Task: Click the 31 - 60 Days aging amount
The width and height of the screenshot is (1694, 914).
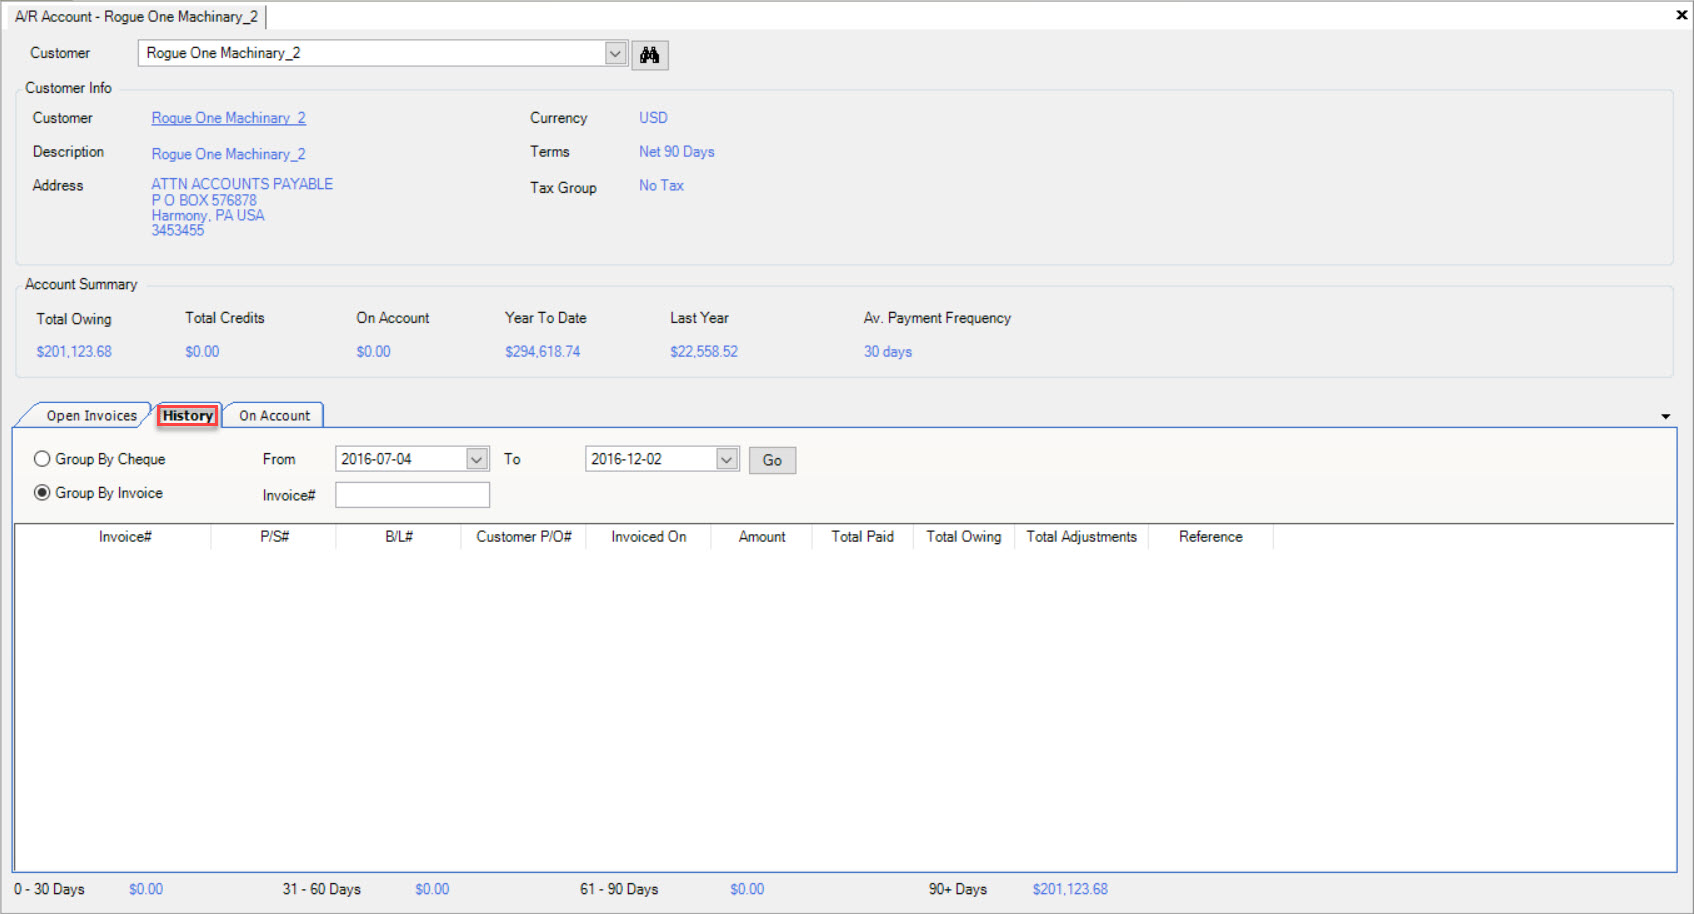Action: click(432, 889)
